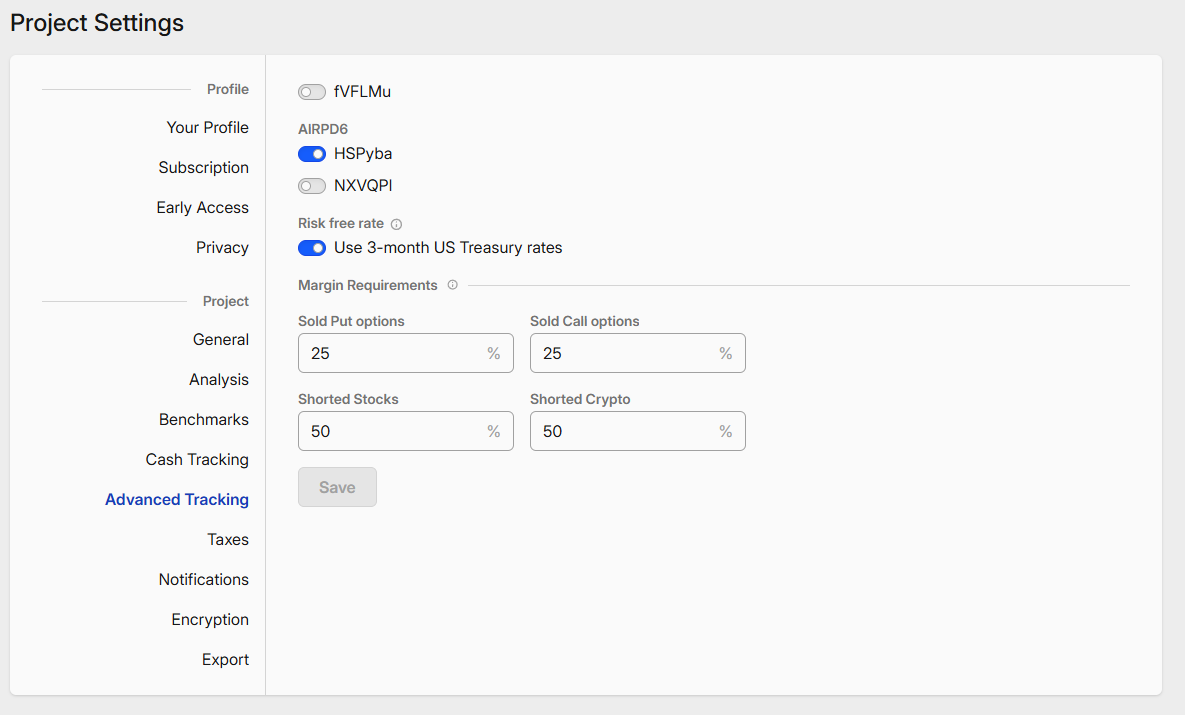Go to Subscription settings
This screenshot has width=1185, height=715.
click(203, 168)
